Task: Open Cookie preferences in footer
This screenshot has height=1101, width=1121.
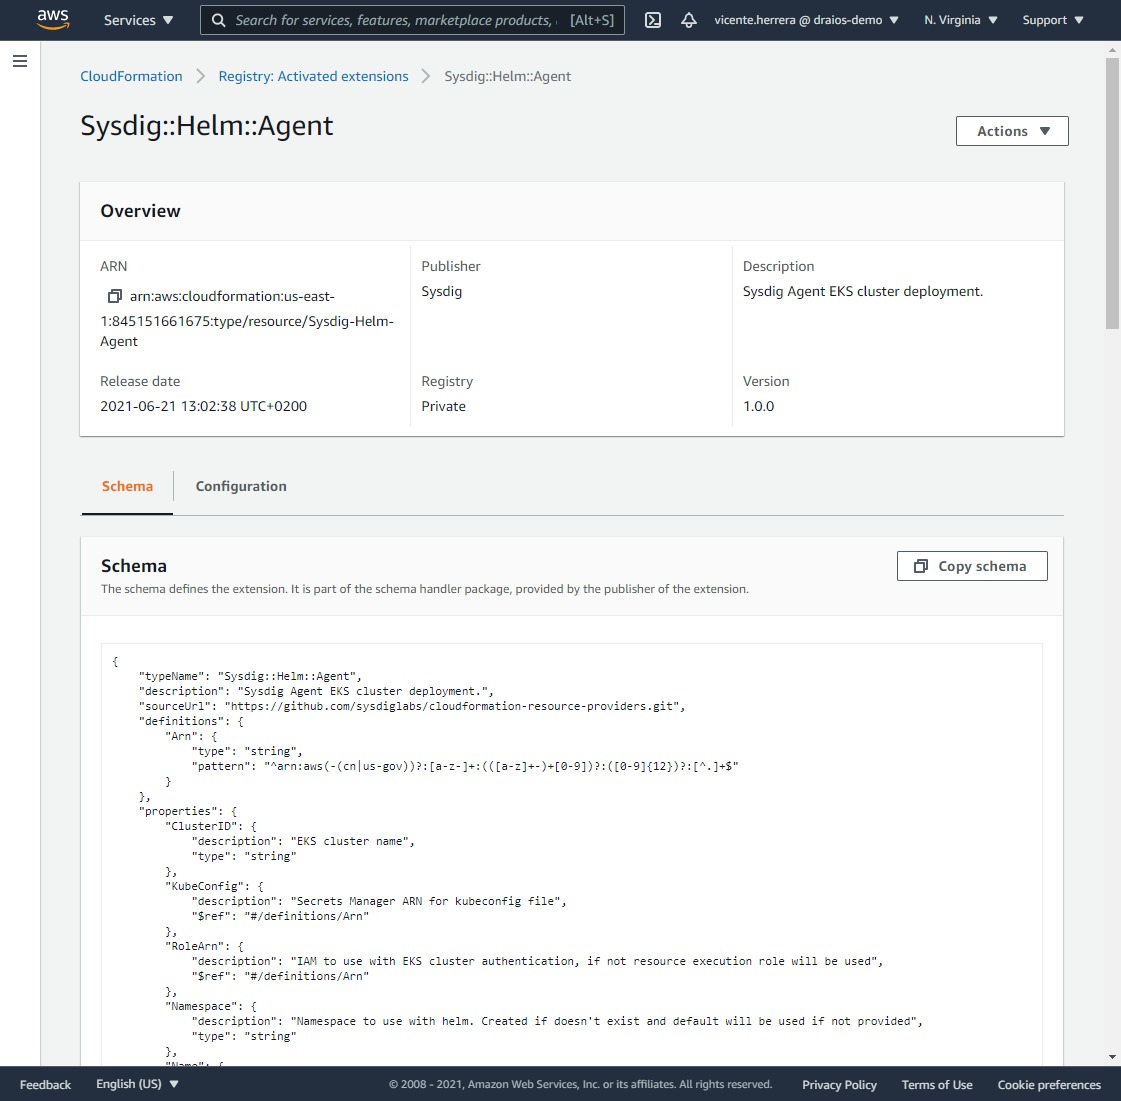Action: click(x=1049, y=1085)
